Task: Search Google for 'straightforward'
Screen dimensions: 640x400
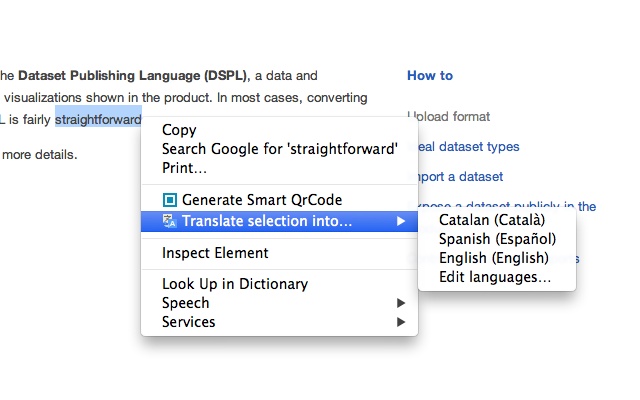Action: point(279,149)
